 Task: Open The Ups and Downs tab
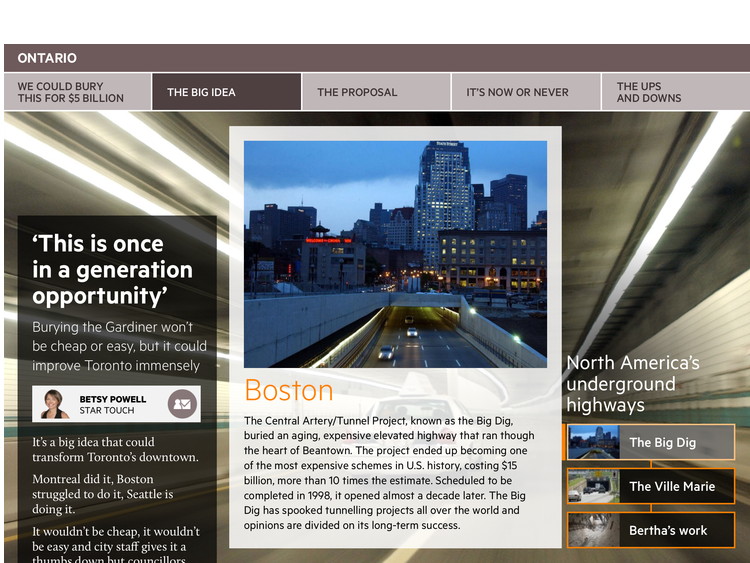point(675,92)
